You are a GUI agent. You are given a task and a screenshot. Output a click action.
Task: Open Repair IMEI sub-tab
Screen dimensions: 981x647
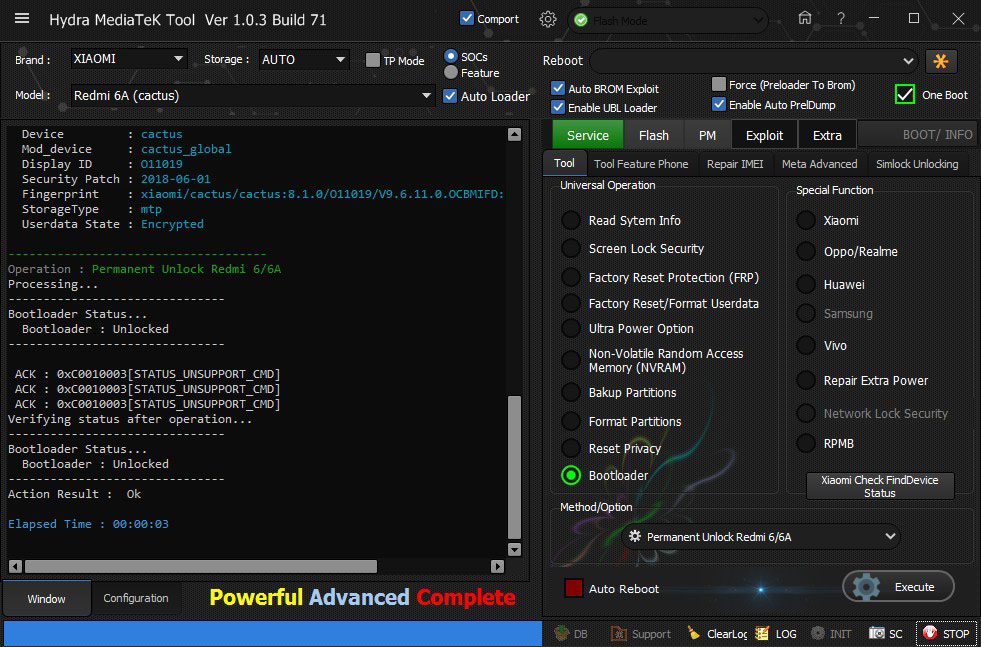(735, 163)
